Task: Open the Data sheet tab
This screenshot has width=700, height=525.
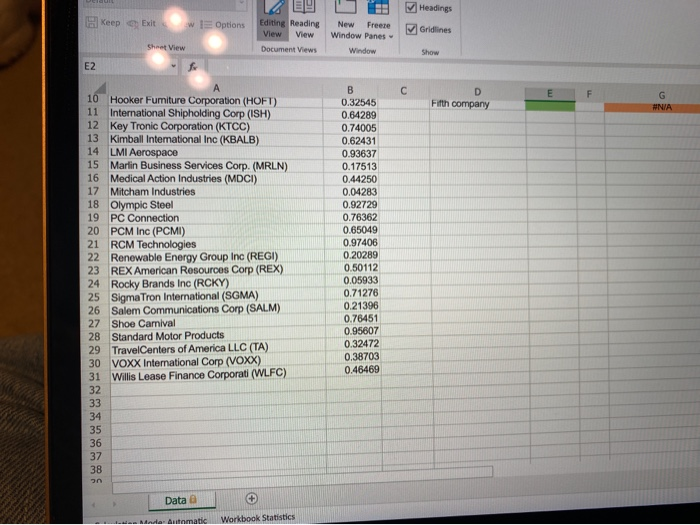Action: tap(181, 500)
